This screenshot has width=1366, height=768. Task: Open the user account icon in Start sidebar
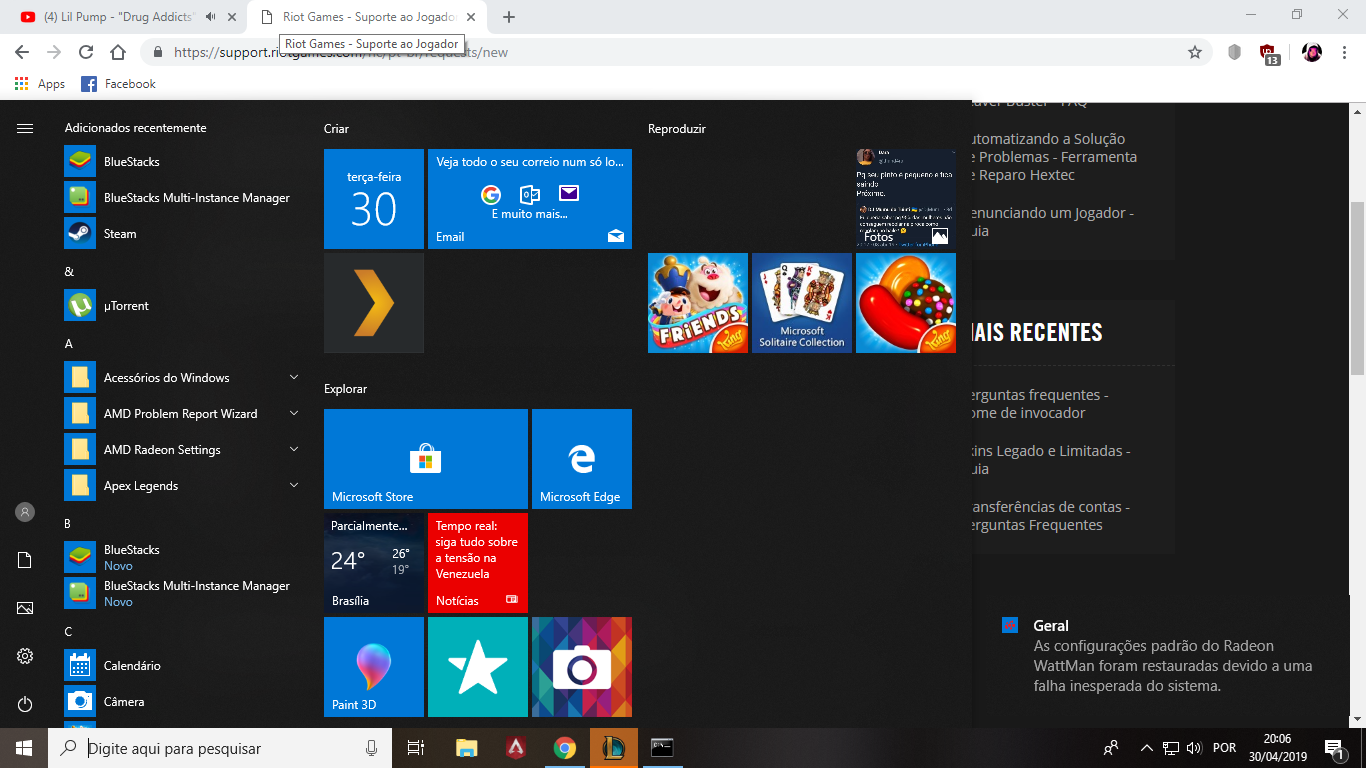tap(25, 512)
